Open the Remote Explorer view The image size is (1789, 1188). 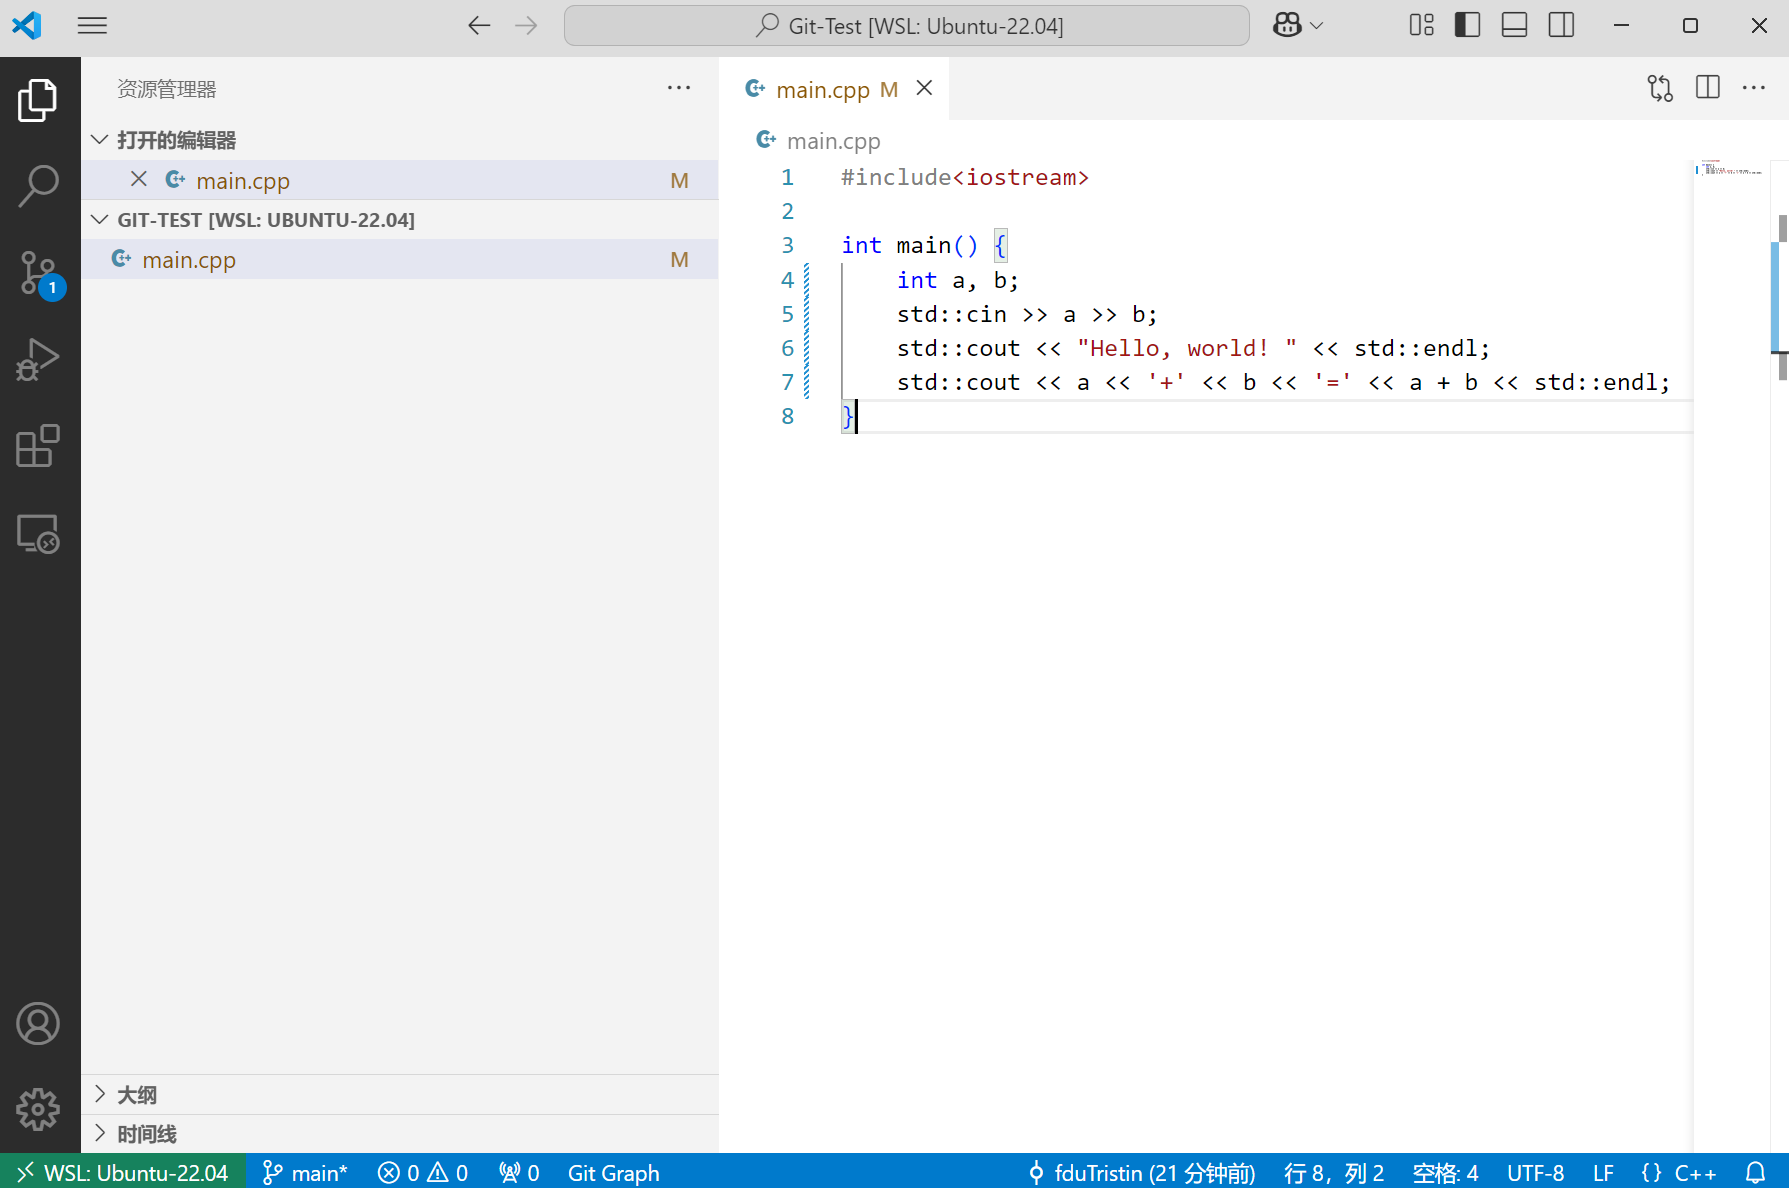(39, 534)
